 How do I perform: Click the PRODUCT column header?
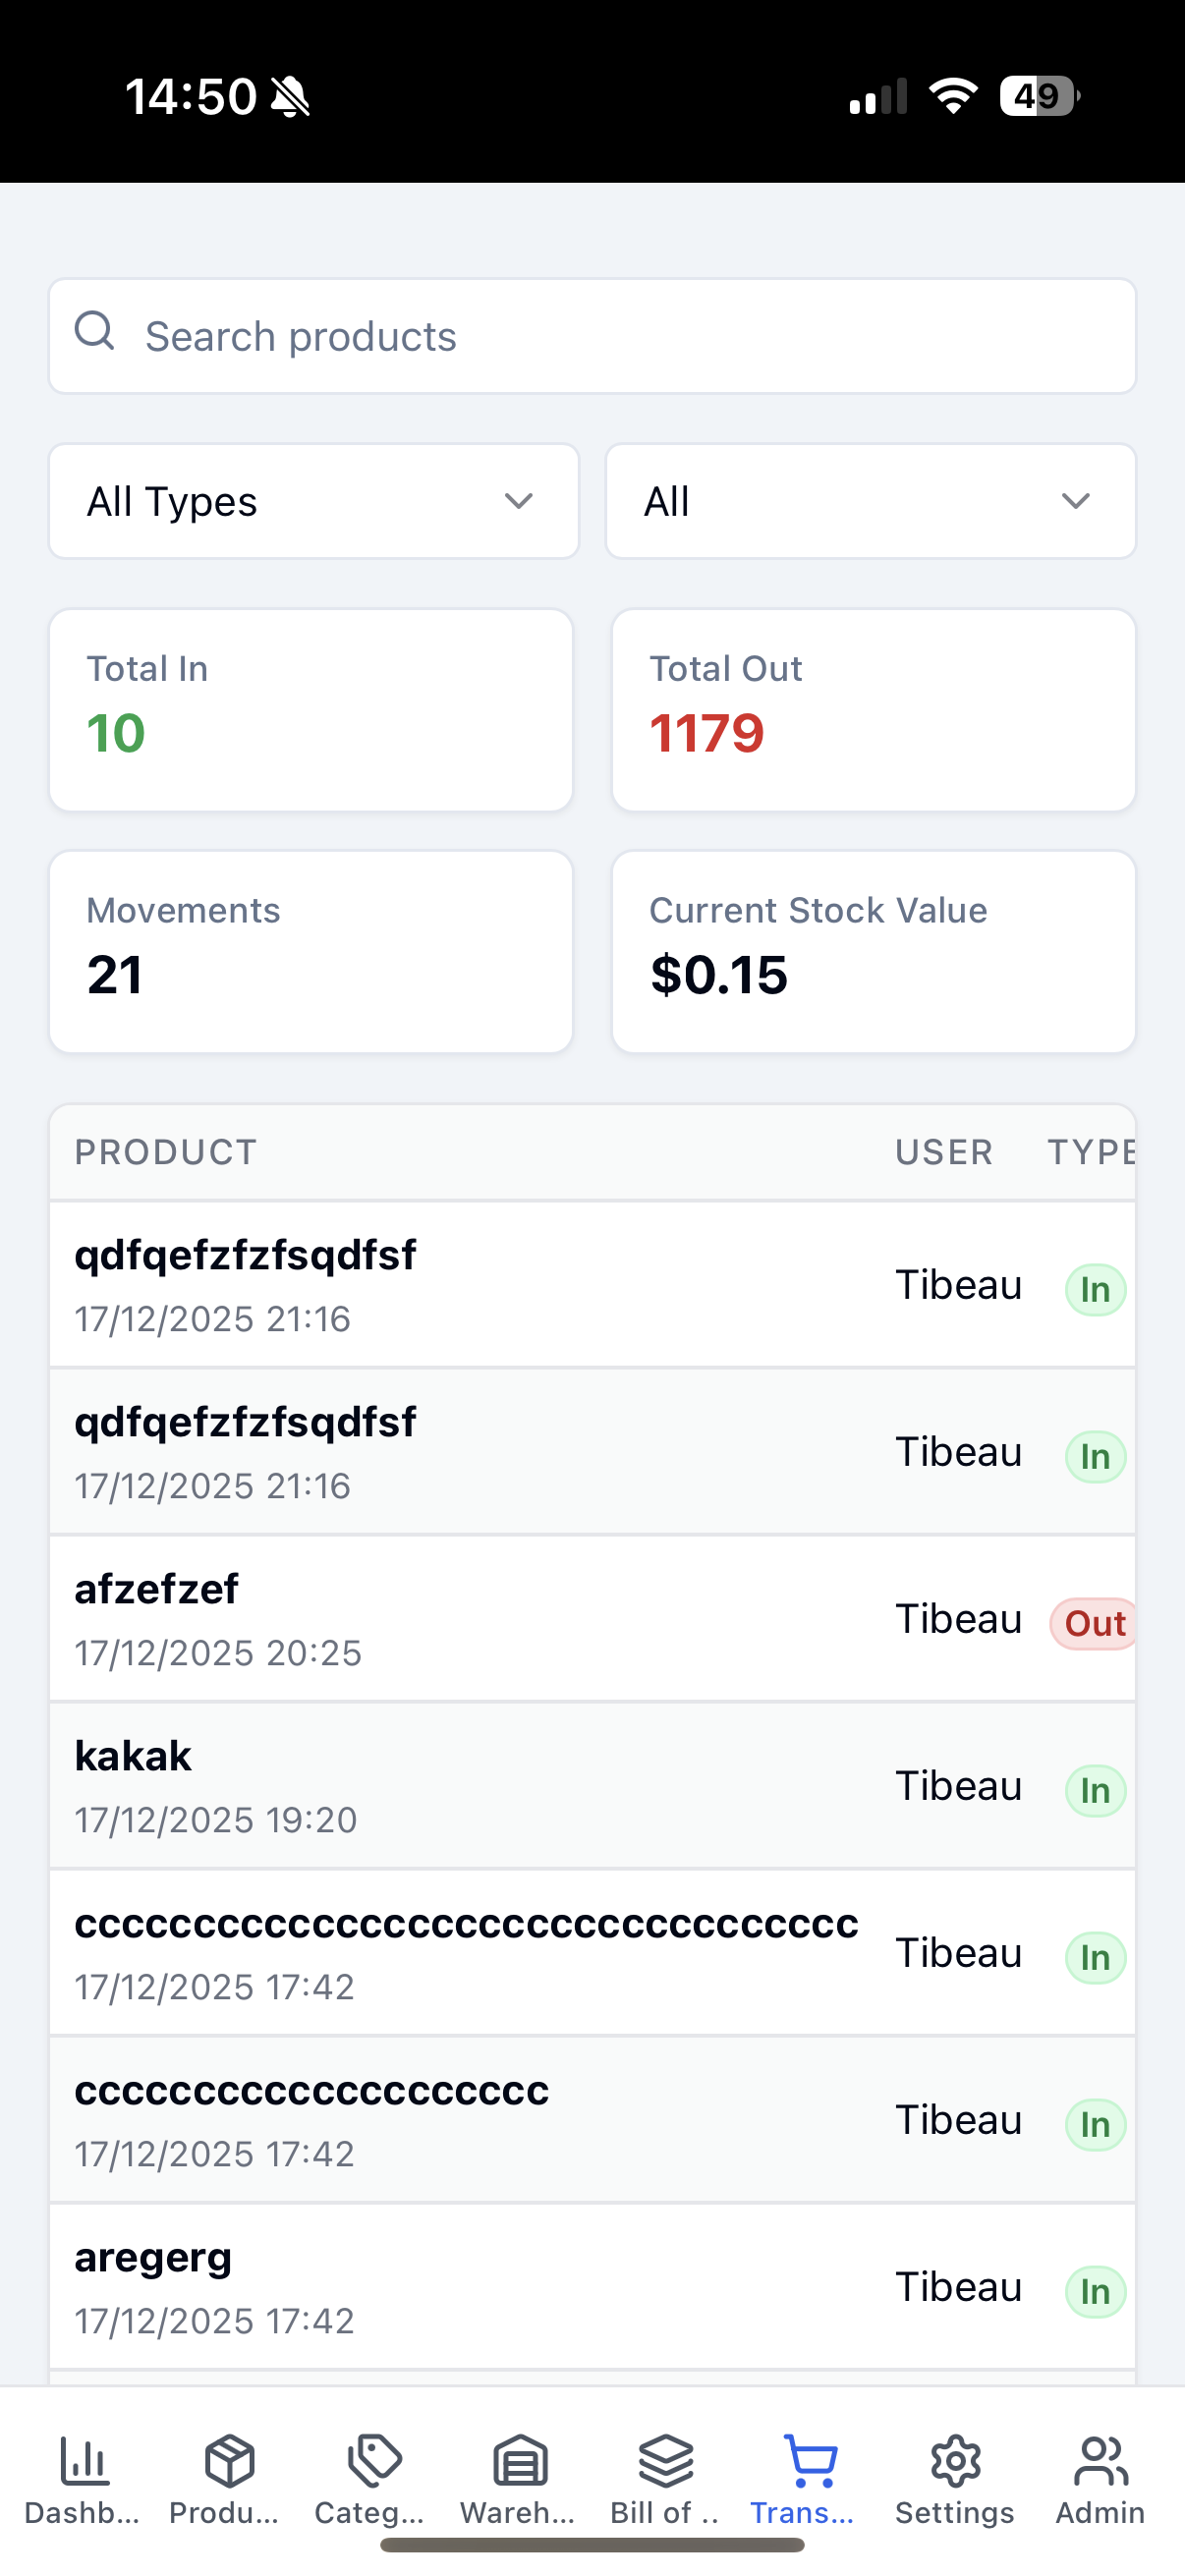point(166,1152)
